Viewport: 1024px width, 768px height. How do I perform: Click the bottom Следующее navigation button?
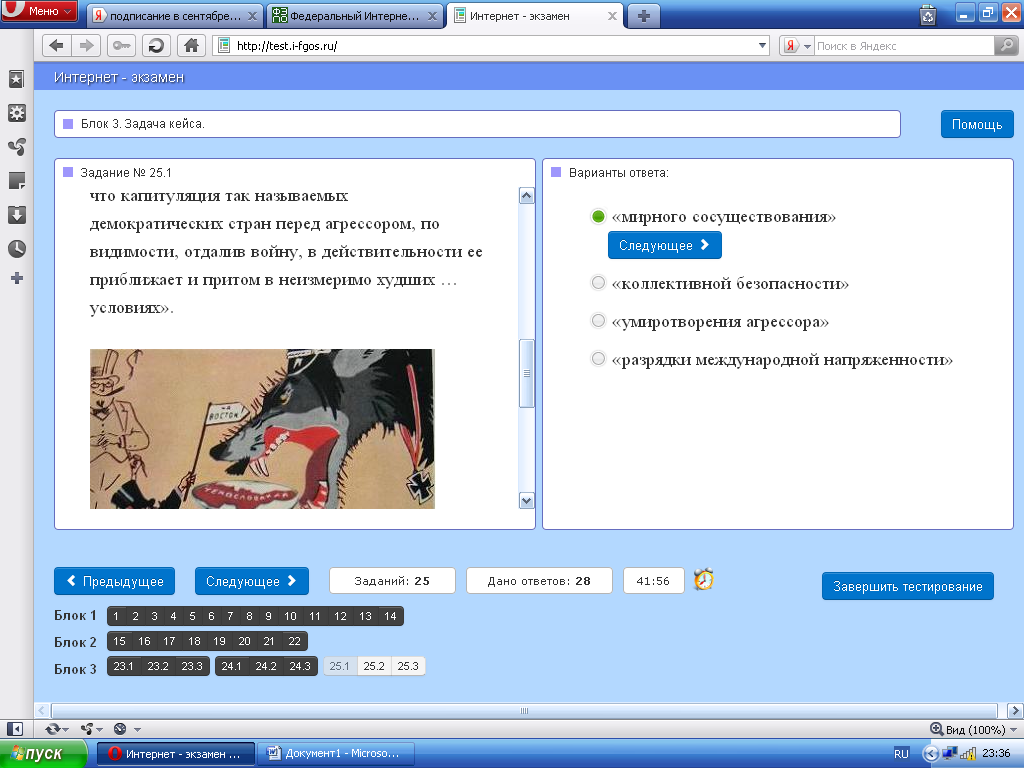tap(251, 581)
